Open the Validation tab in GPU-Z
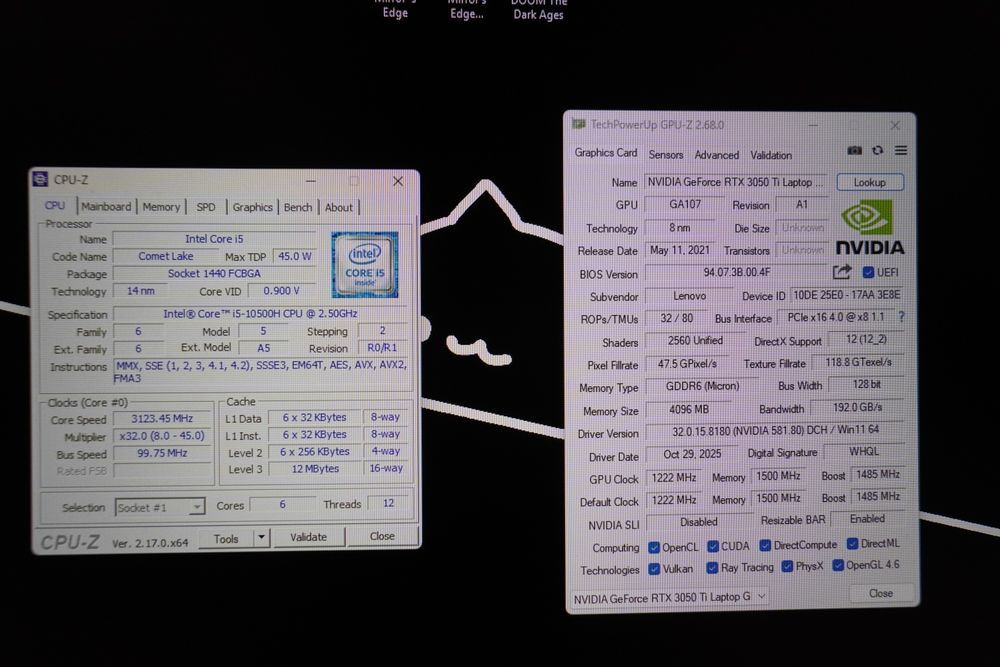Image resolution: width=1000 pixels, height=667 pixels. click(771, 155)
